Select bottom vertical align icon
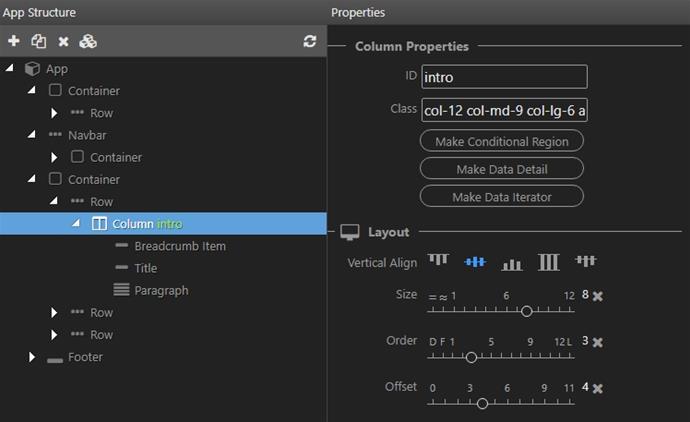Screen dimensions: 690x422 point(512,263)
